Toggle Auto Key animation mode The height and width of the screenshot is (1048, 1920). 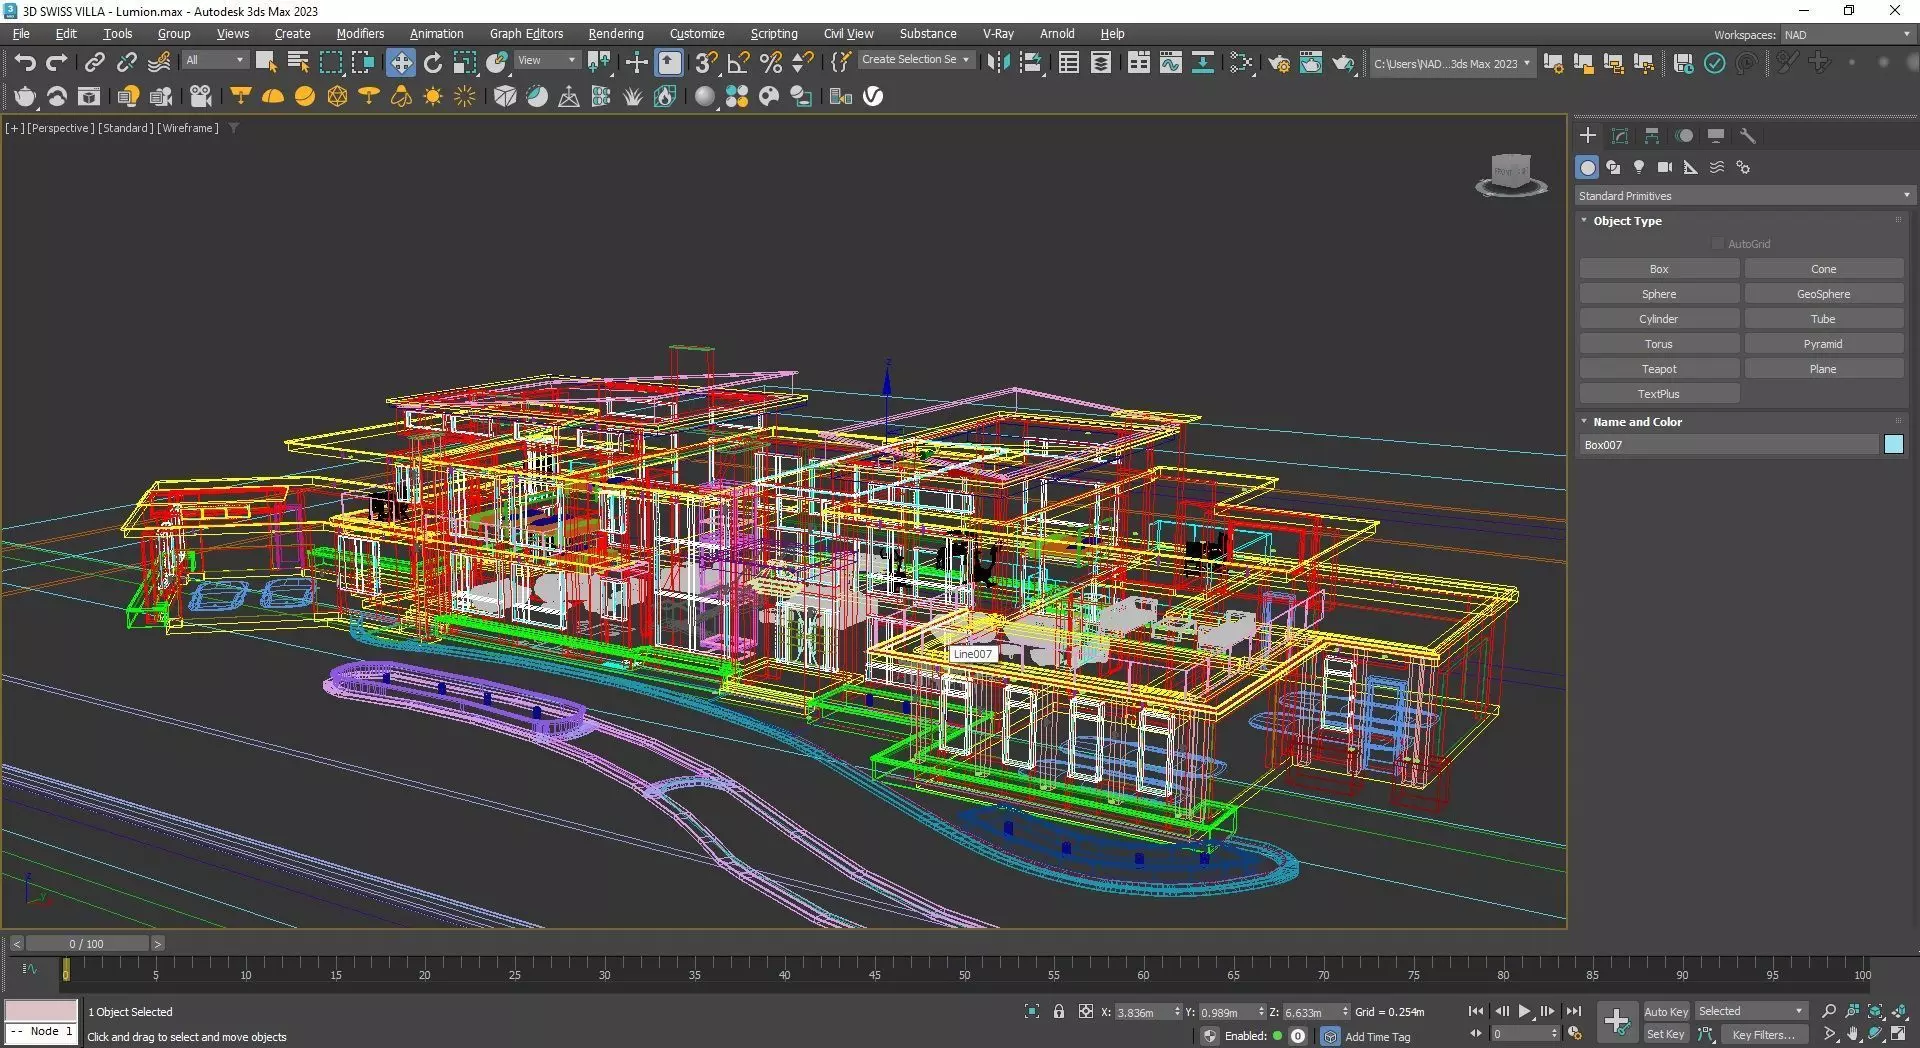tap(1665, 1012)
